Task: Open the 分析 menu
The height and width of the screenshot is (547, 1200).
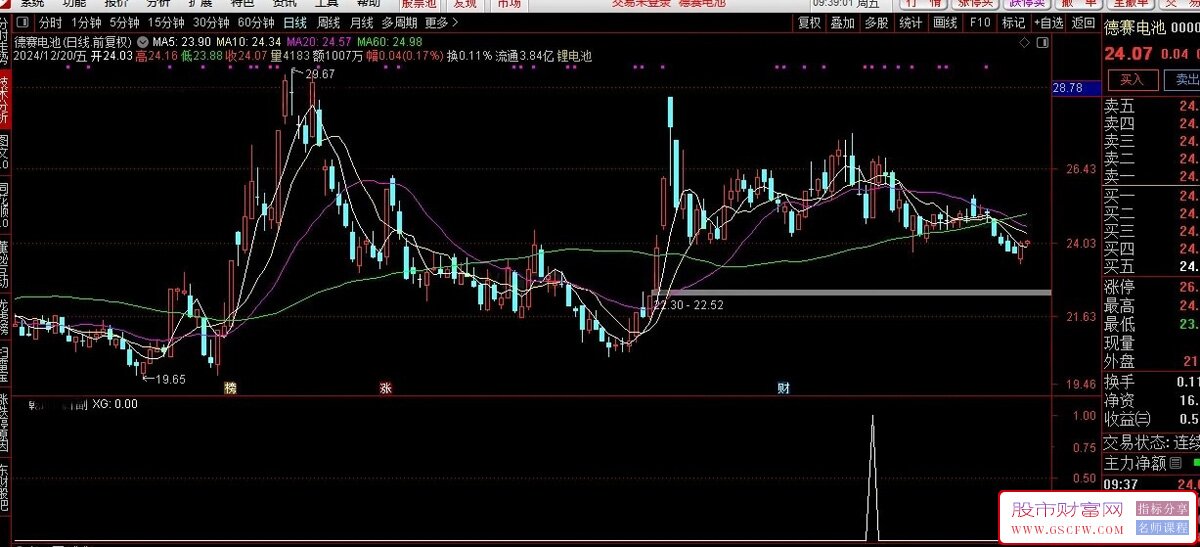Action: tap(158, 4)
